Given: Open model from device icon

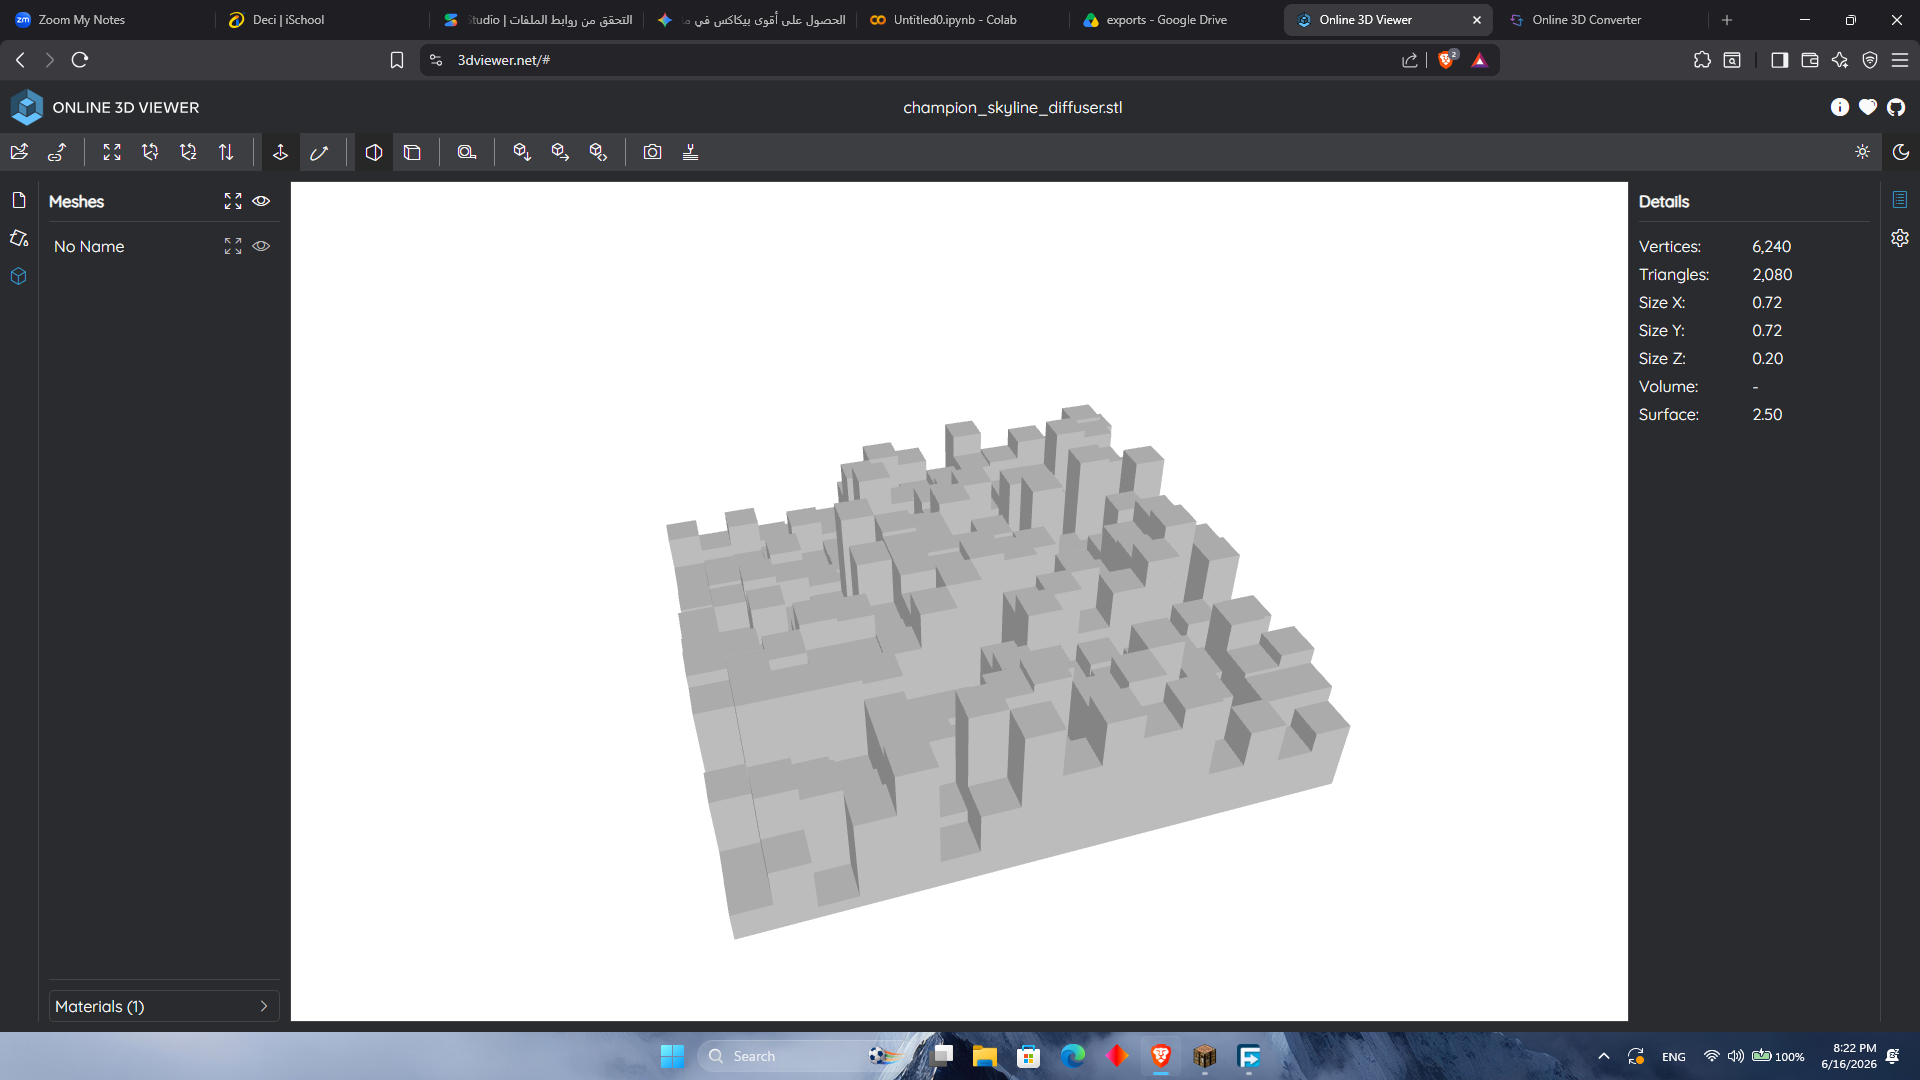Looking at the screenshot, I should (x=19, y=152).
